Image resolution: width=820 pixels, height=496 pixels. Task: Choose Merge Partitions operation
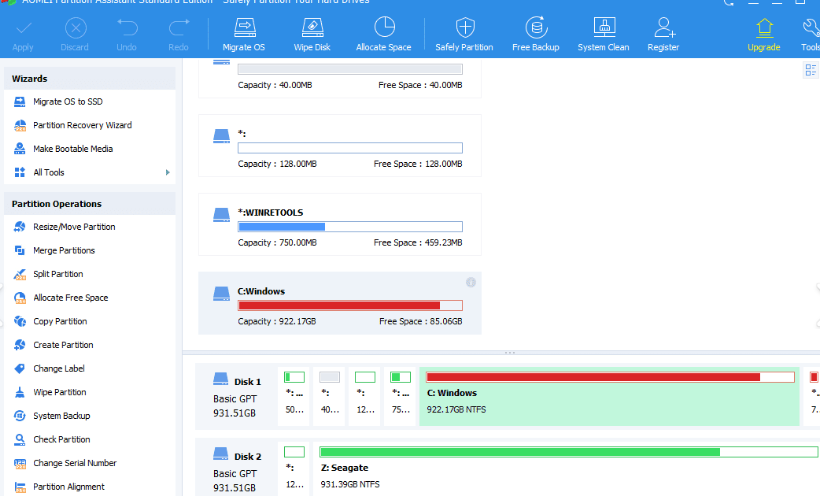64,250
